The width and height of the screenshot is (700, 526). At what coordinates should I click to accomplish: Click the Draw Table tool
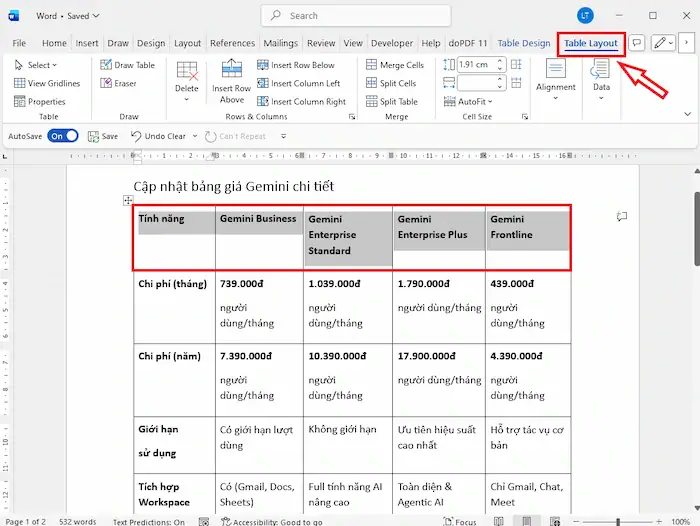128,66
